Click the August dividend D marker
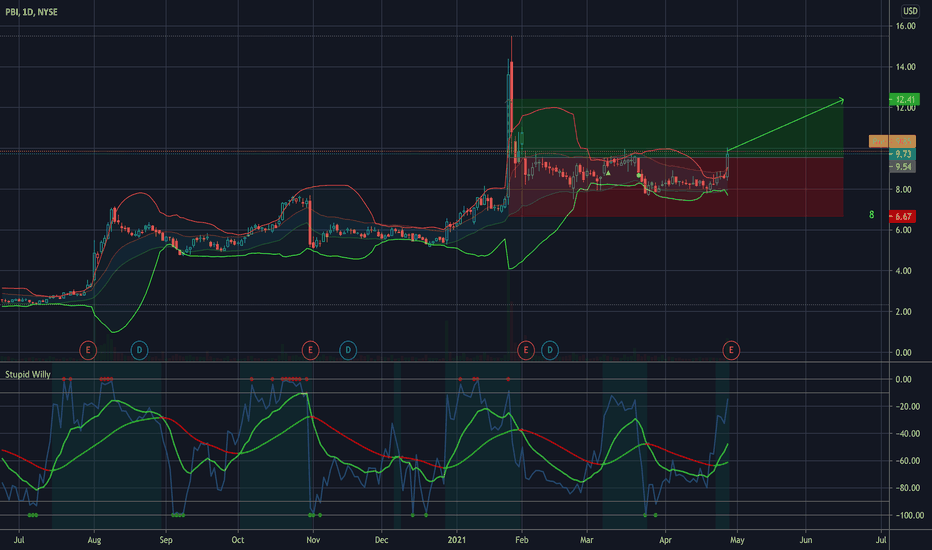932x550 pixels. (139, 350)
